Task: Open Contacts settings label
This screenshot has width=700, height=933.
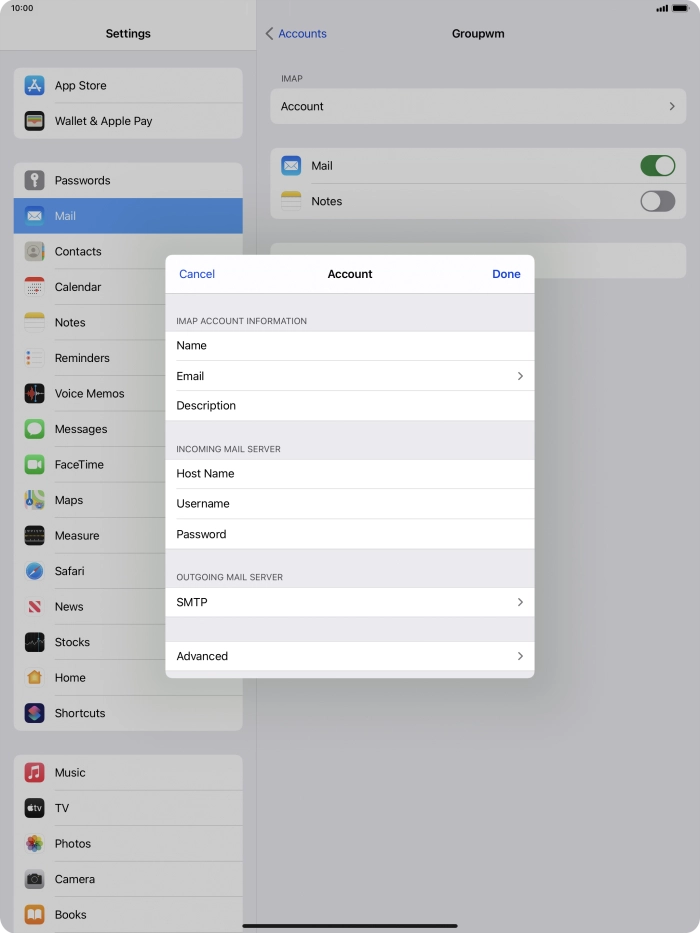Action: coord(78,251)
